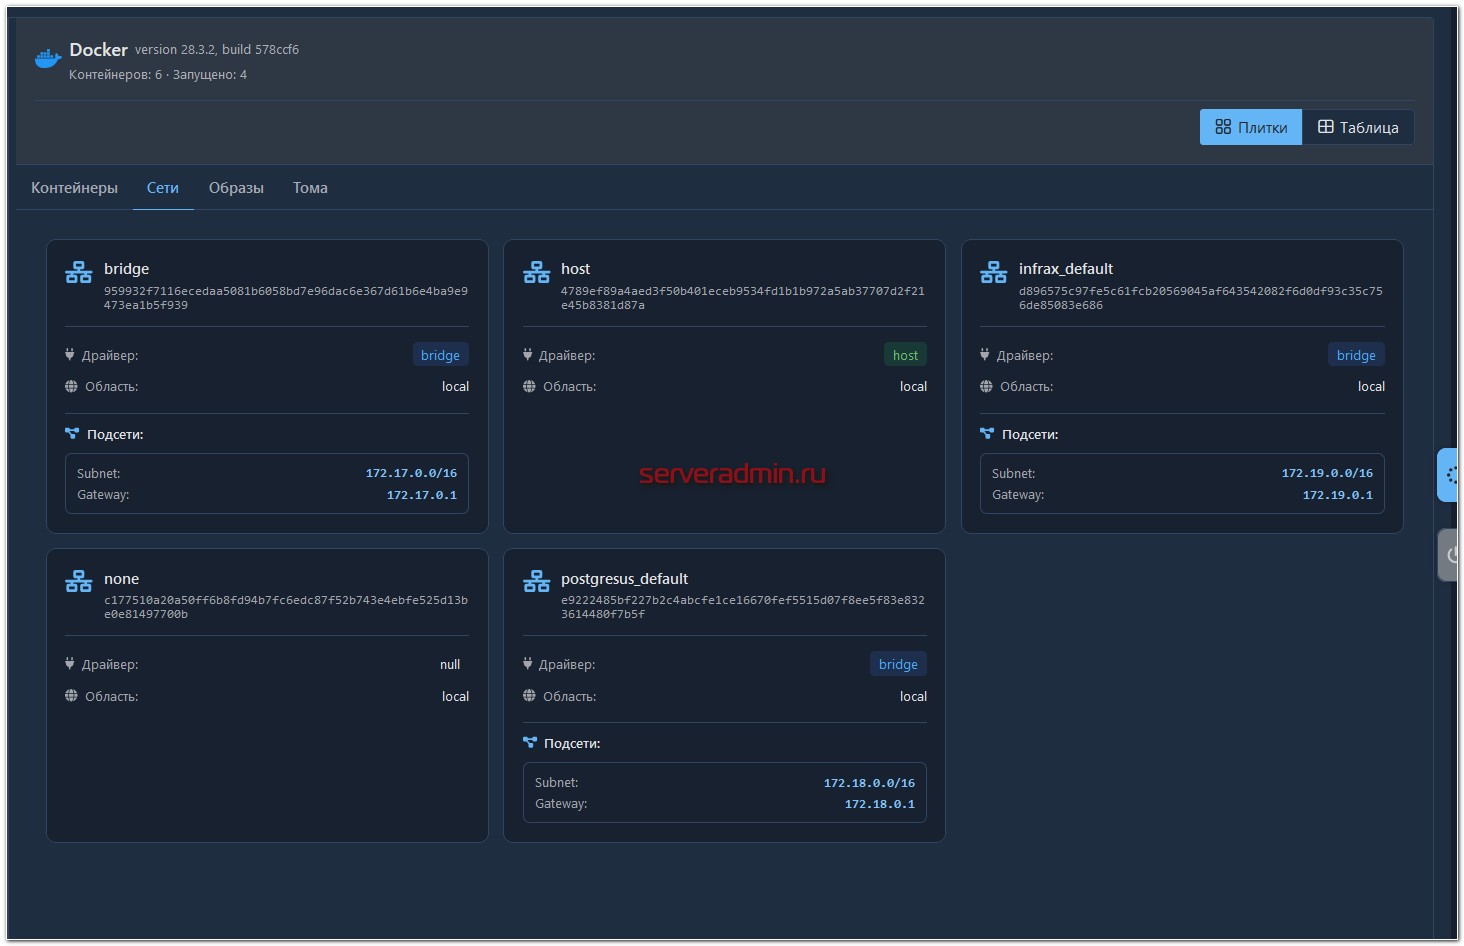
Task: Go to the Образы tab
Action: 236,188
